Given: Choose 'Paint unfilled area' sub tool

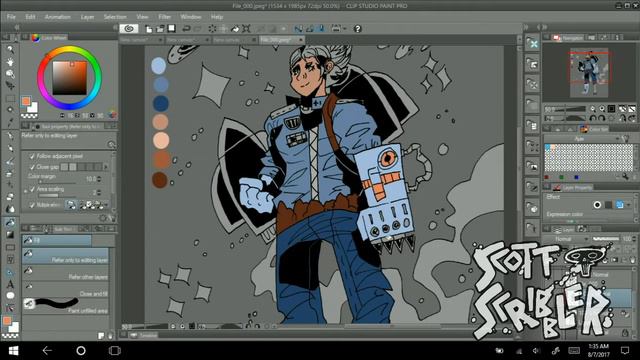Looking at the screenshot, I should (x=66, y=306).
